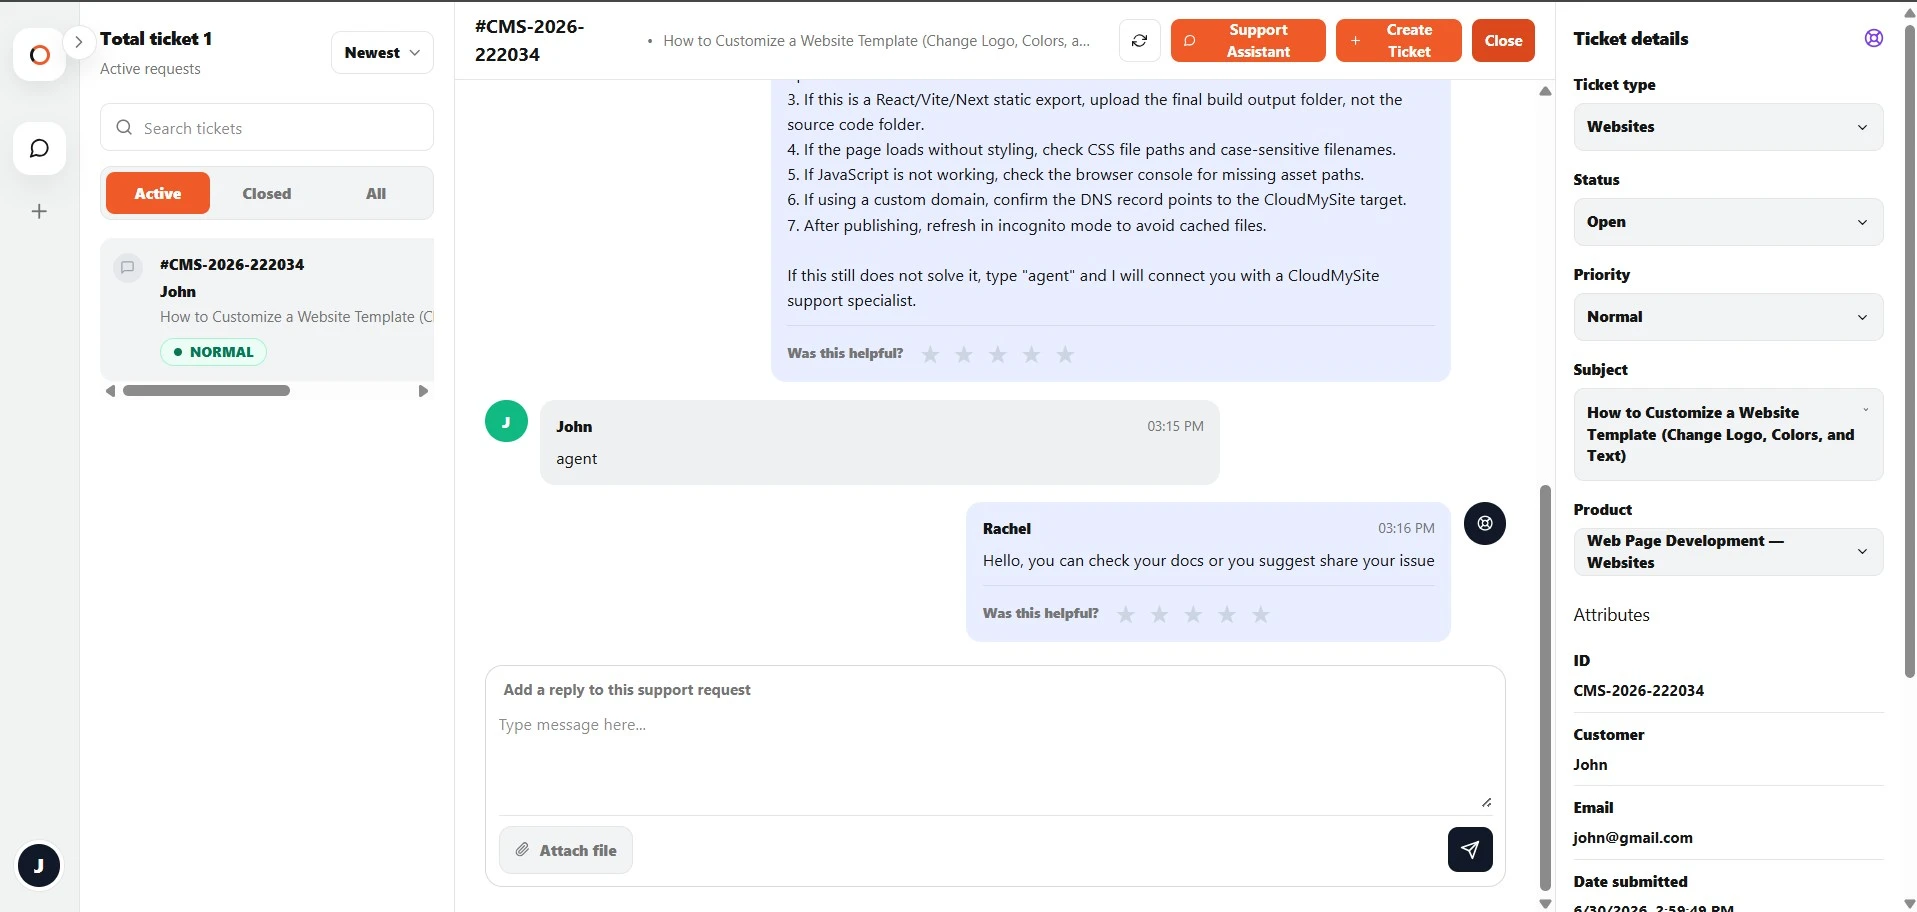The height and width of the screenshot is (912, 1917).
Task: Click the reply box resize handle
Action: [1486, 802]
